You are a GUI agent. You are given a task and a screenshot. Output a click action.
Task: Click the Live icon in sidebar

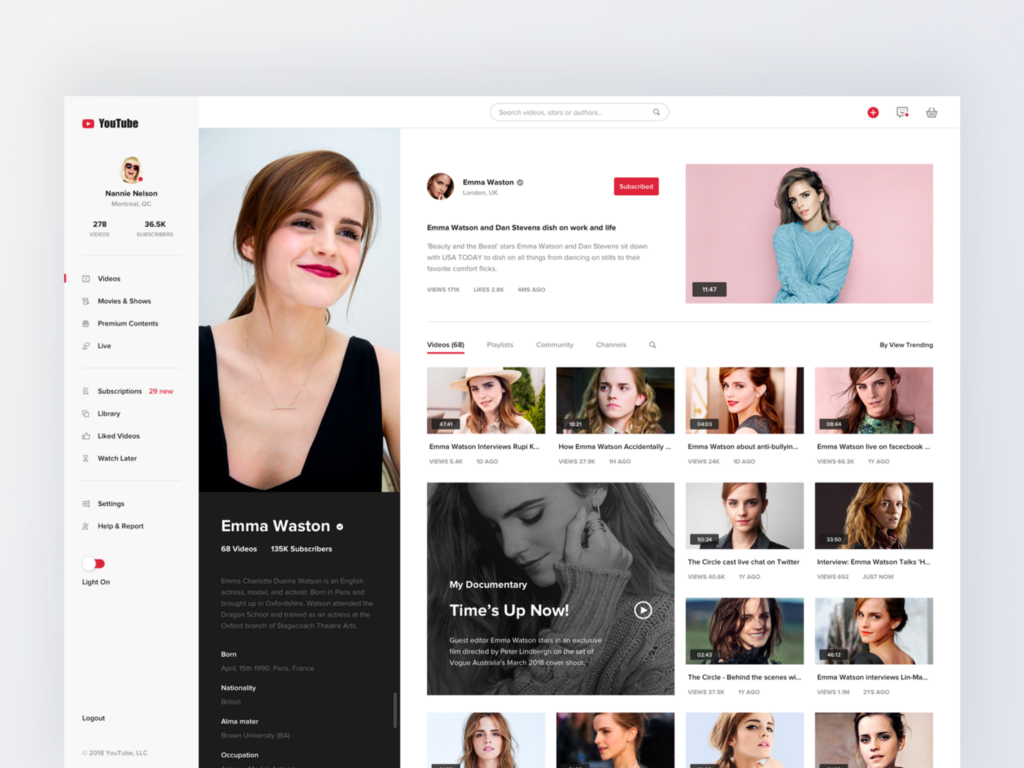click(x=86, y=346)
